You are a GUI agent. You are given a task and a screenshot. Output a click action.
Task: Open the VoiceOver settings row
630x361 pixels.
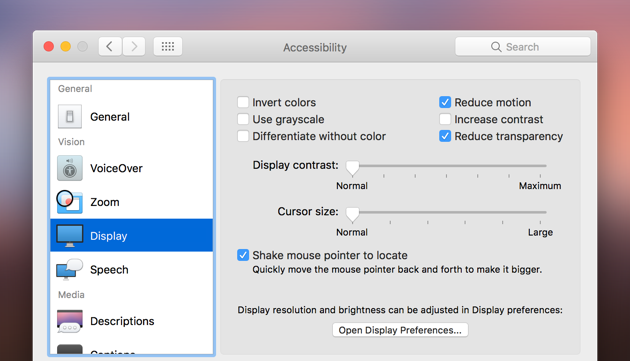(131, 168)
